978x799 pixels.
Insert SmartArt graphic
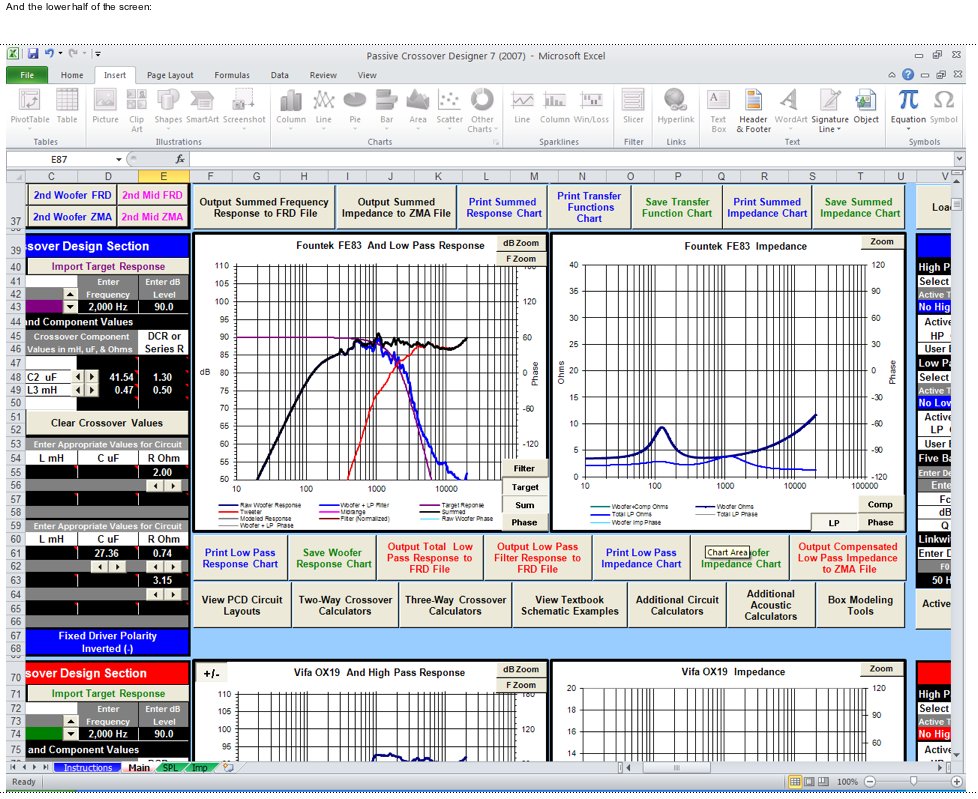(x=202, y=107)
